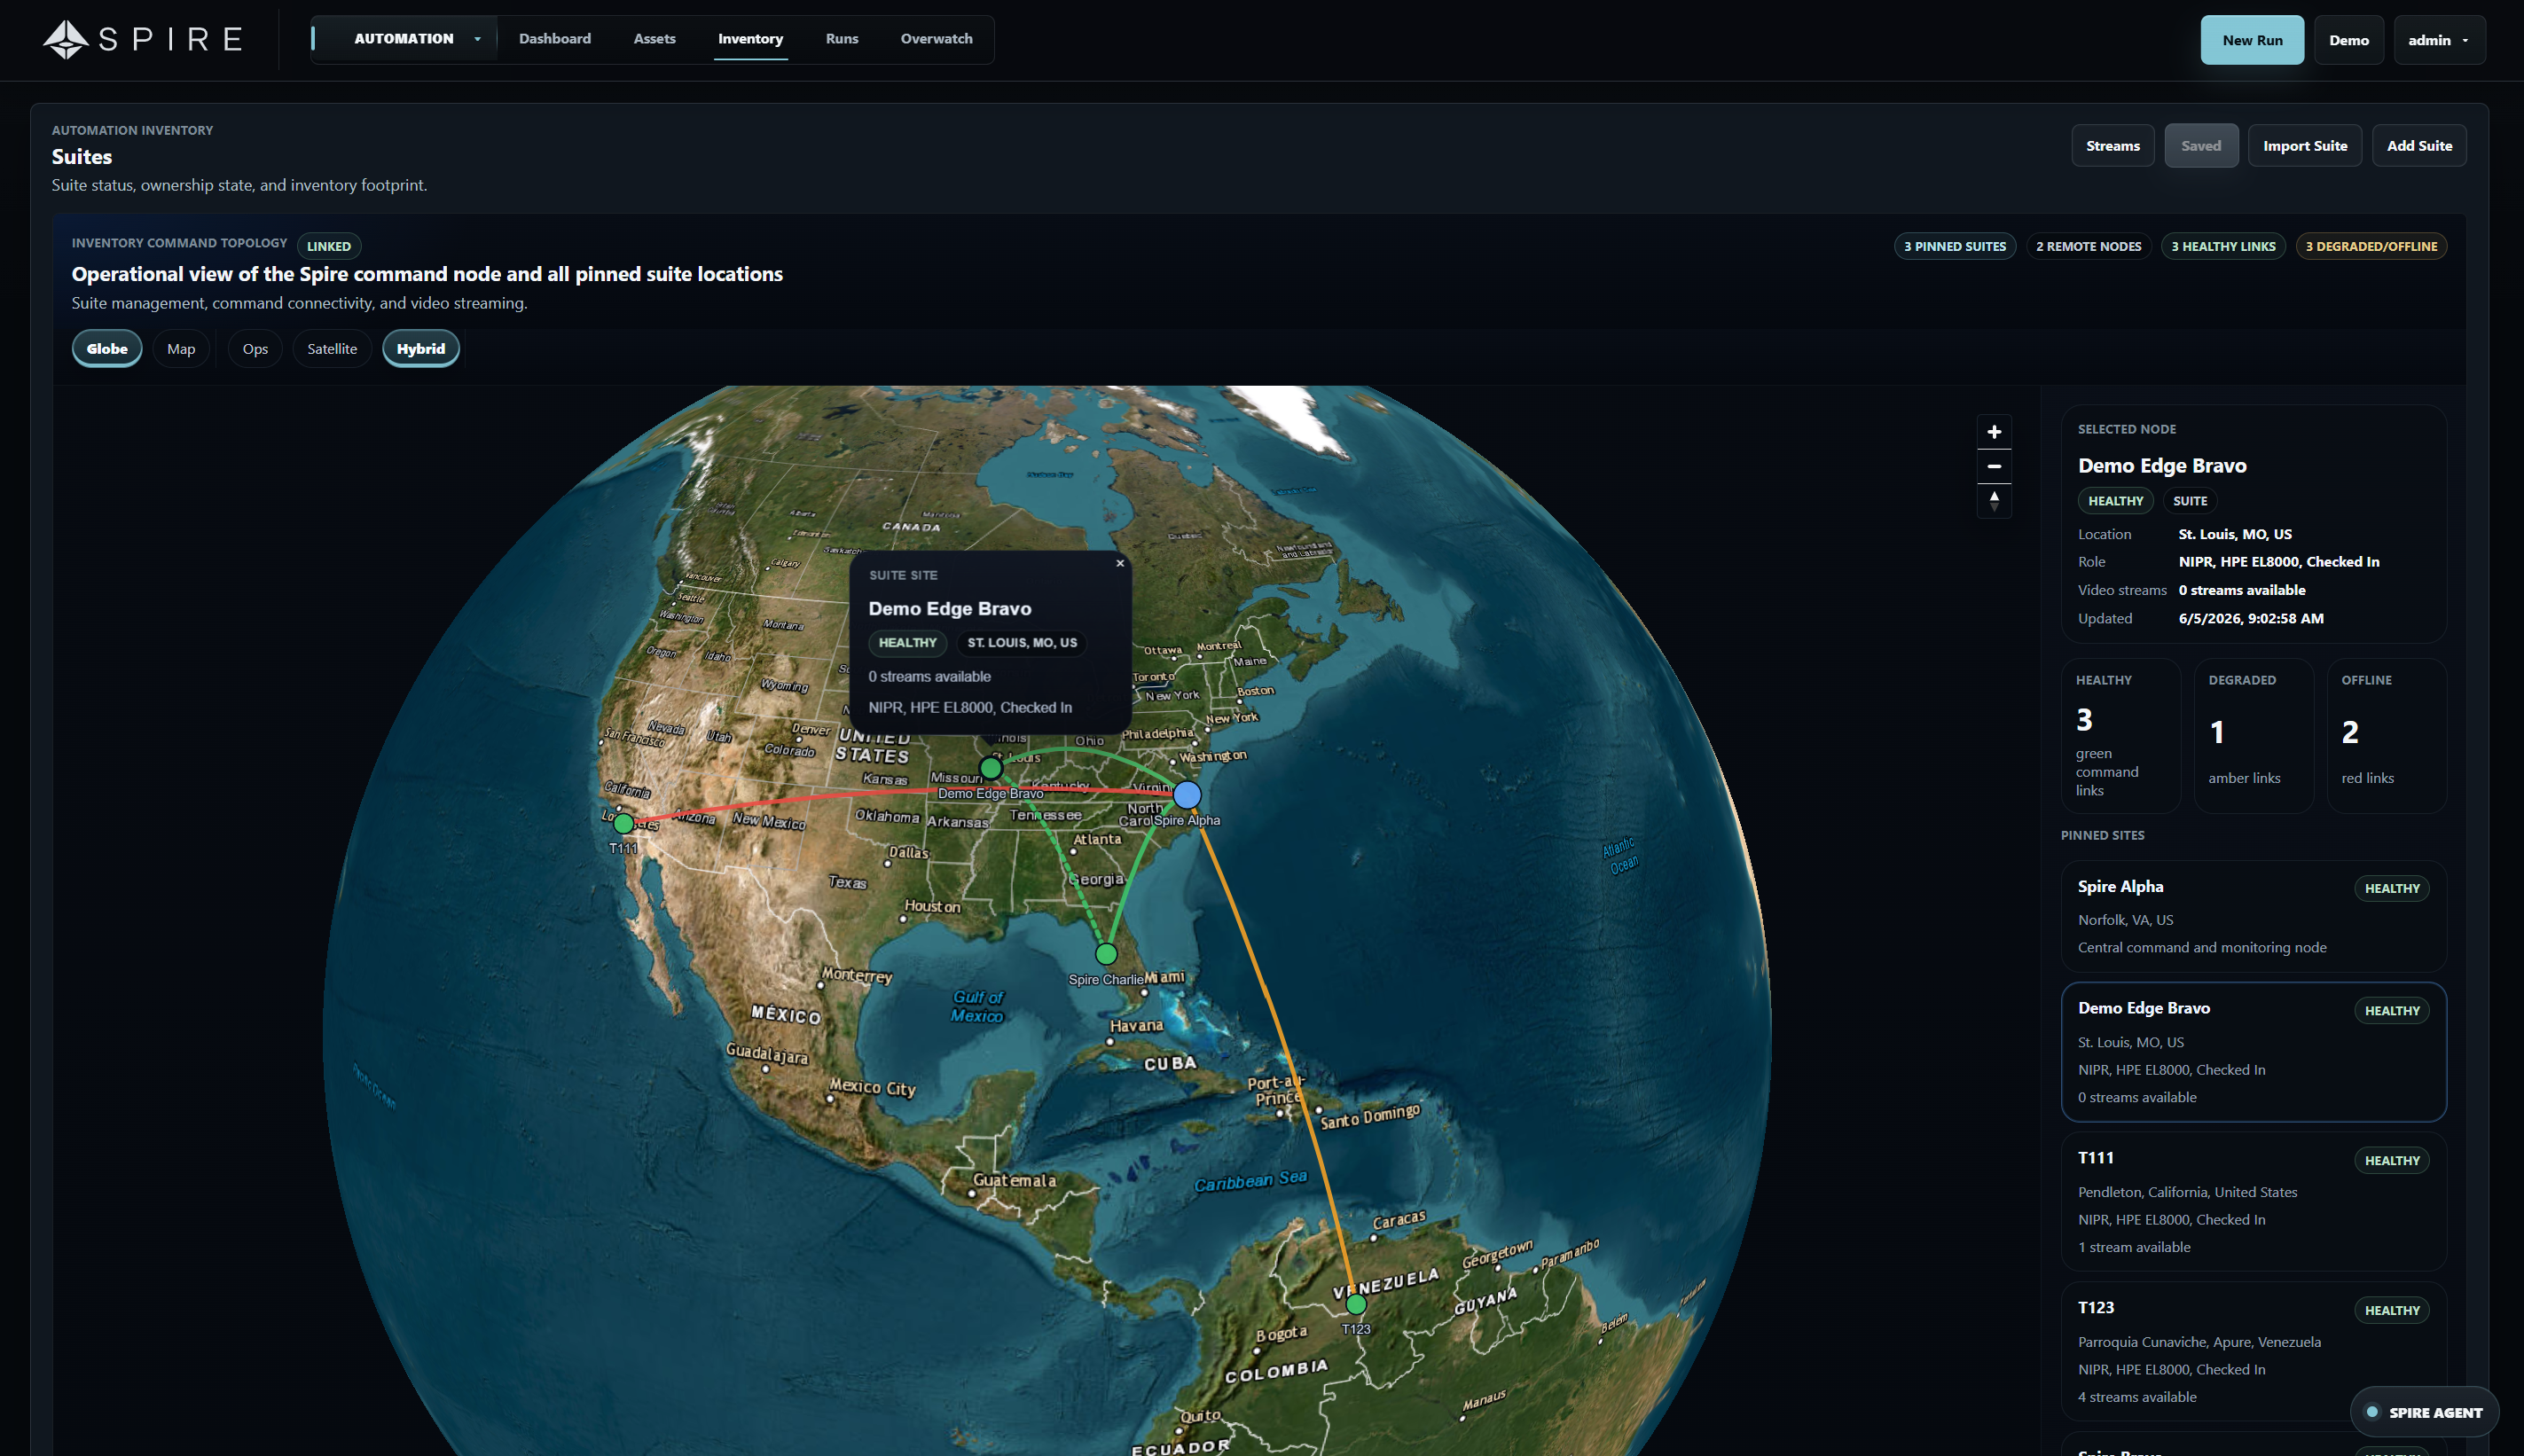Click '1 stream available' under T111
2524x1456 pixels.
[x=2133, y=1247]
